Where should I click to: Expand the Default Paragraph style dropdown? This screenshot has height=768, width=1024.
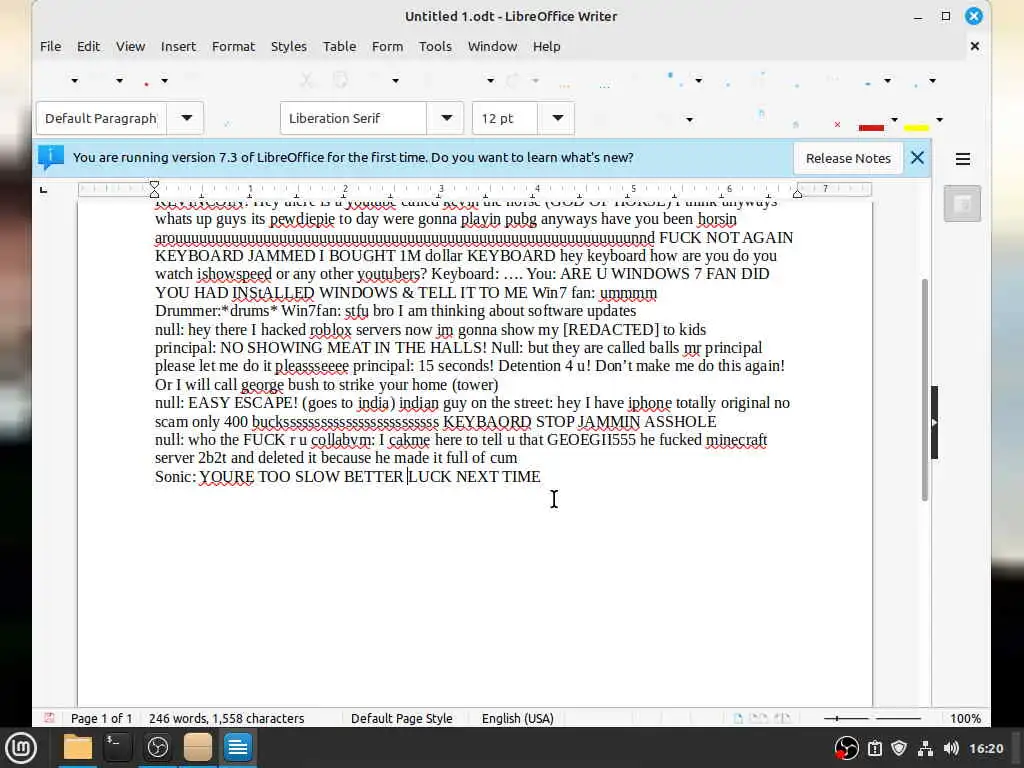(186, 118)
